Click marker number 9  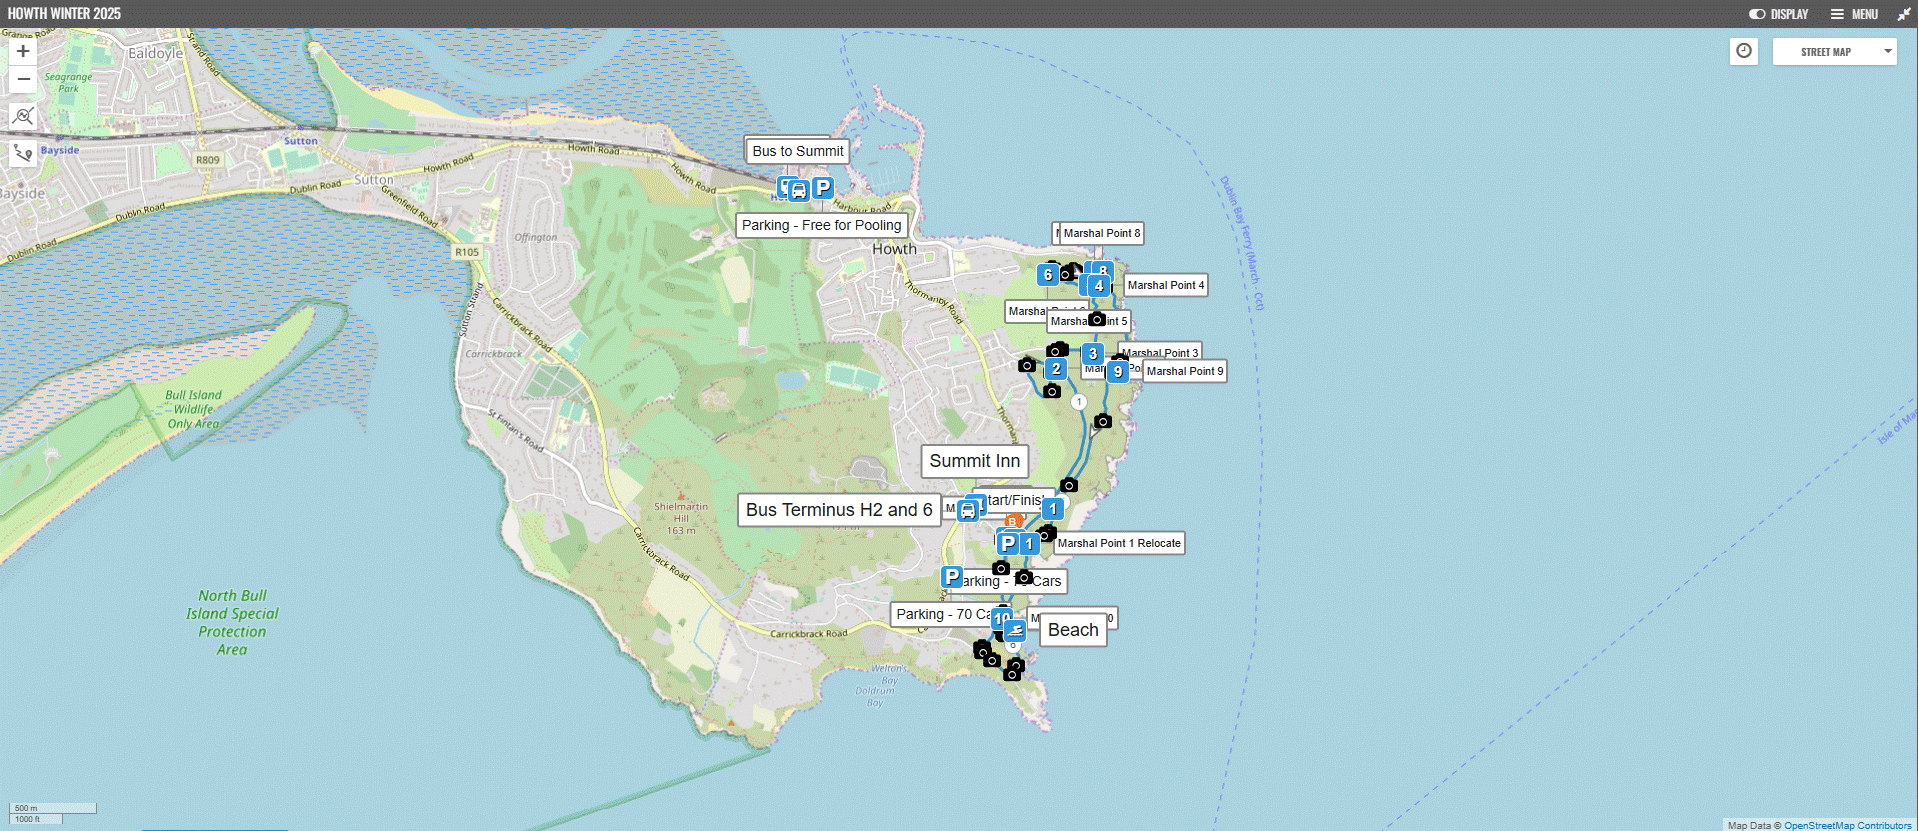[1118, 371]
